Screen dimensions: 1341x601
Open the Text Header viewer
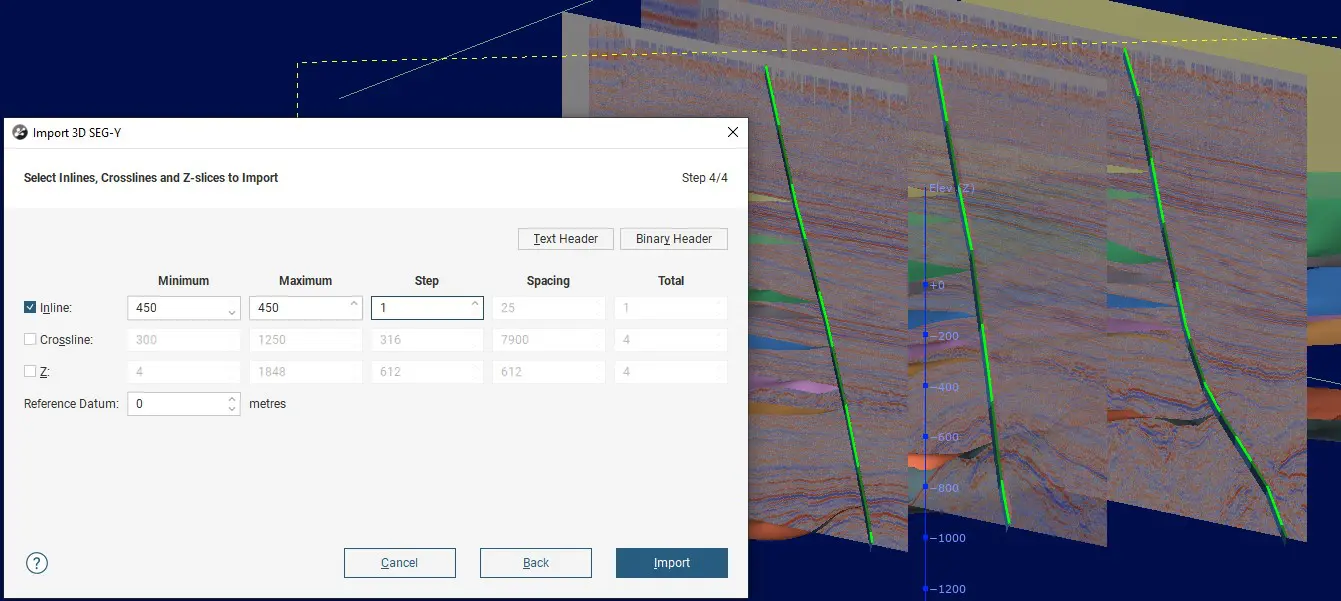565,239
